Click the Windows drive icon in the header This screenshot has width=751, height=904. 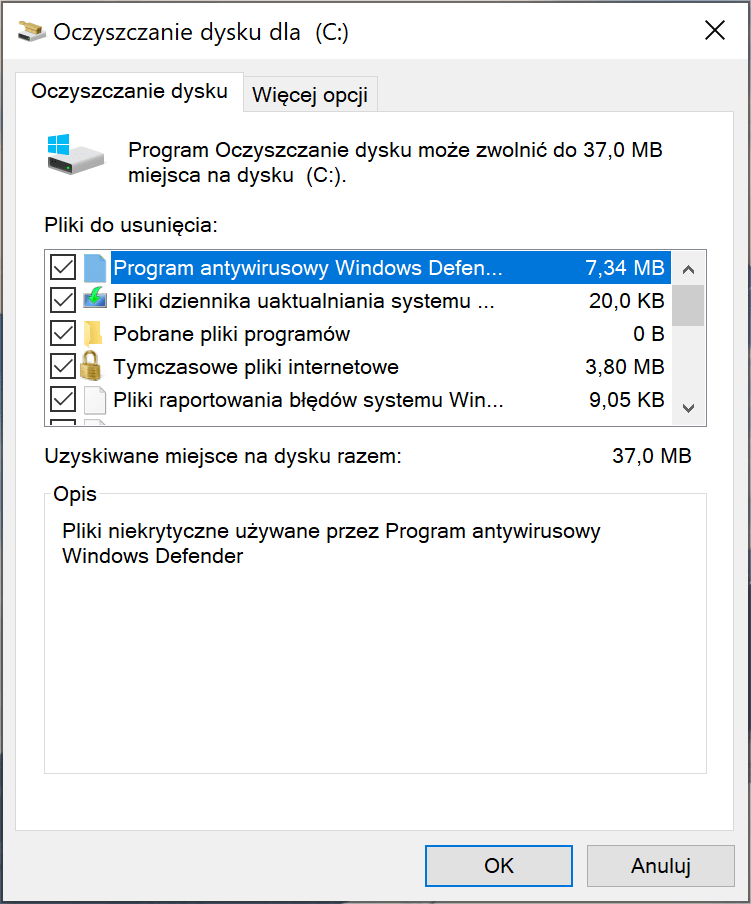pos(76,155)
